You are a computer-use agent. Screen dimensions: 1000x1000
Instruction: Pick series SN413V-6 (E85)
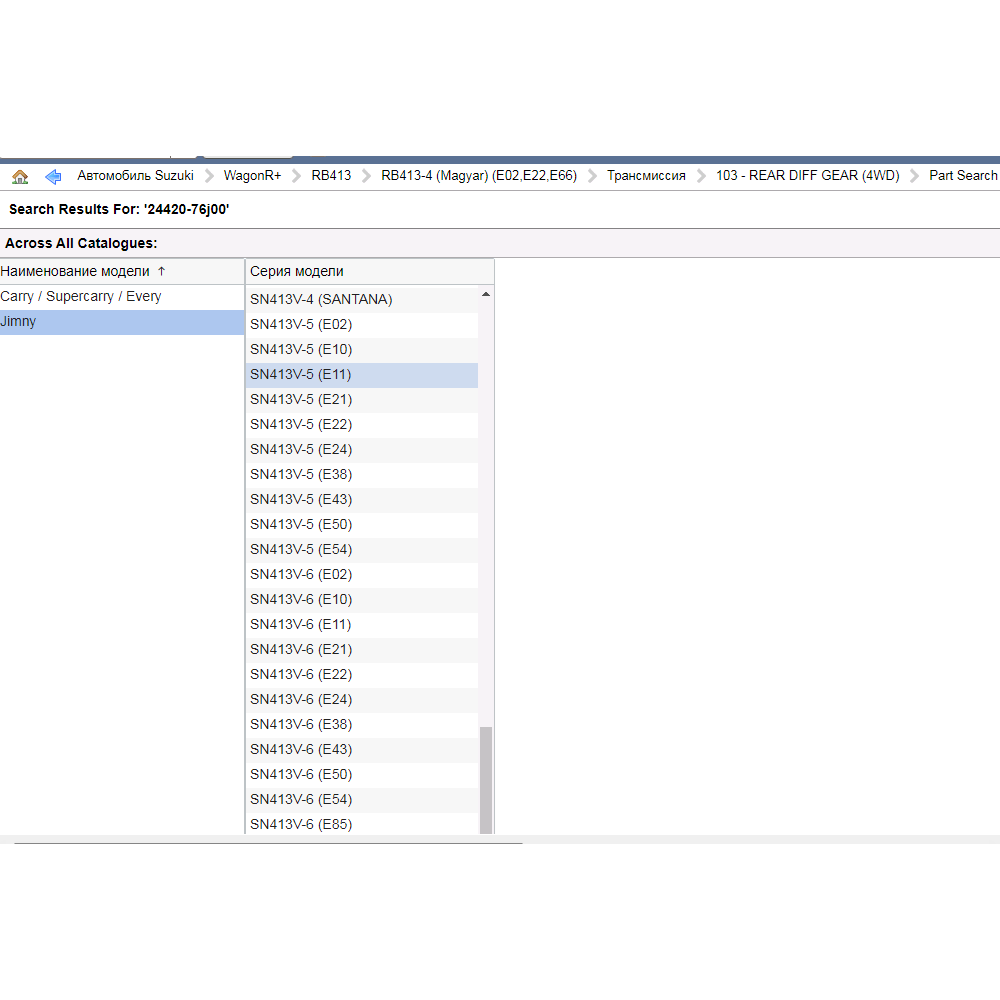coord(301,824)
